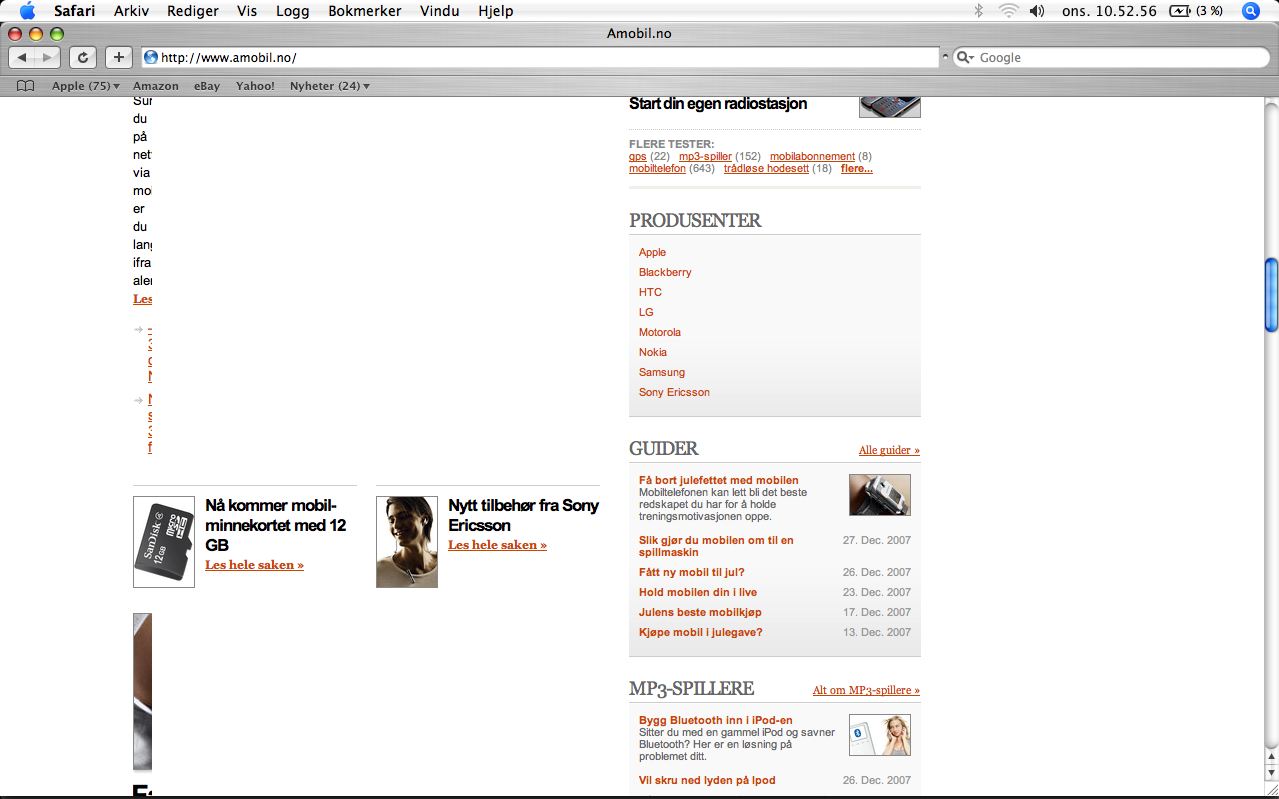Open the Sony Ericsson headset photo
The height and width of the screenshot is (799, 1279).
407,542
